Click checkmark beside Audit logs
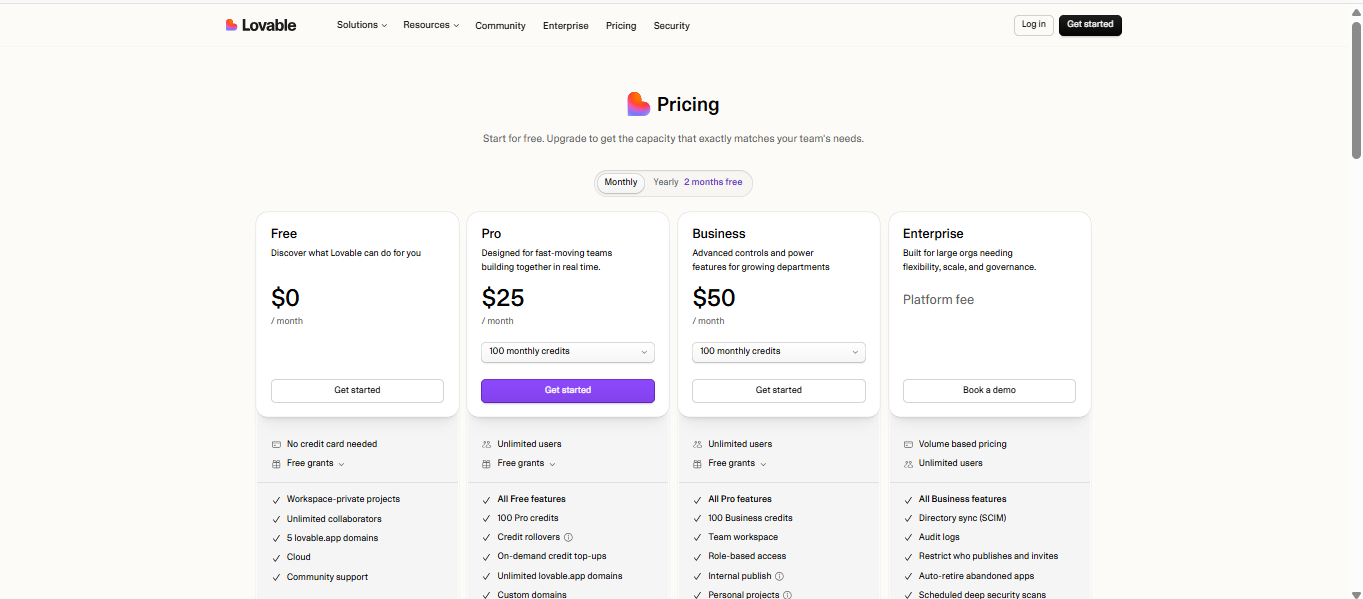 tap(908, 537)
